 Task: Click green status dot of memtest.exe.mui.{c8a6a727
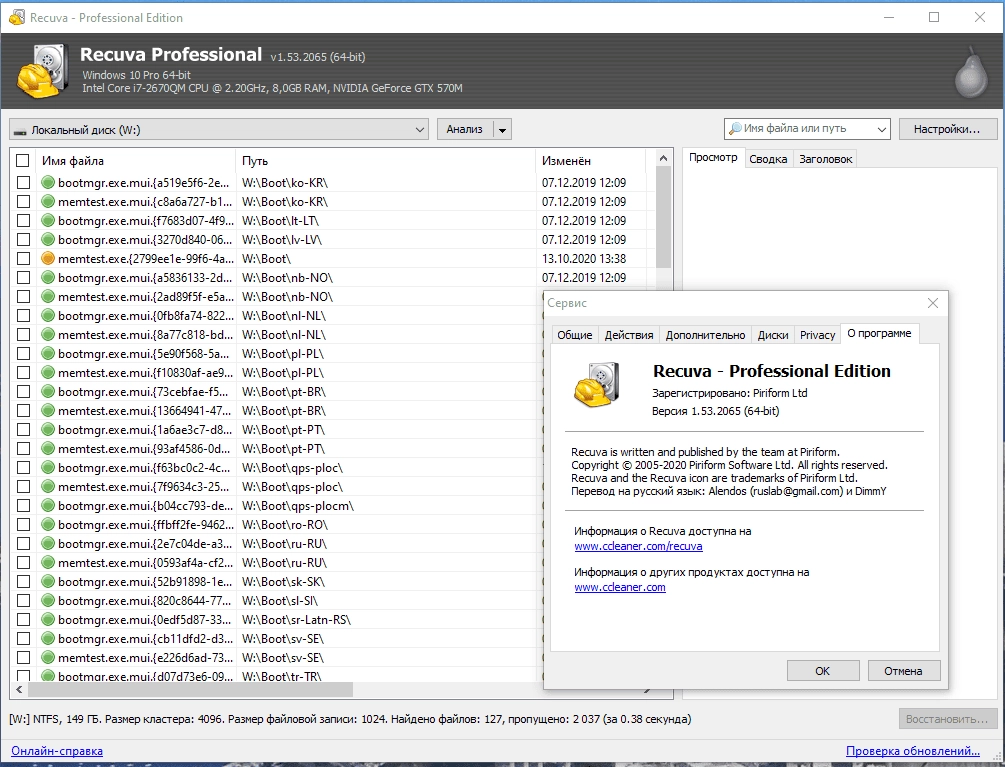[x=47, y=201]
